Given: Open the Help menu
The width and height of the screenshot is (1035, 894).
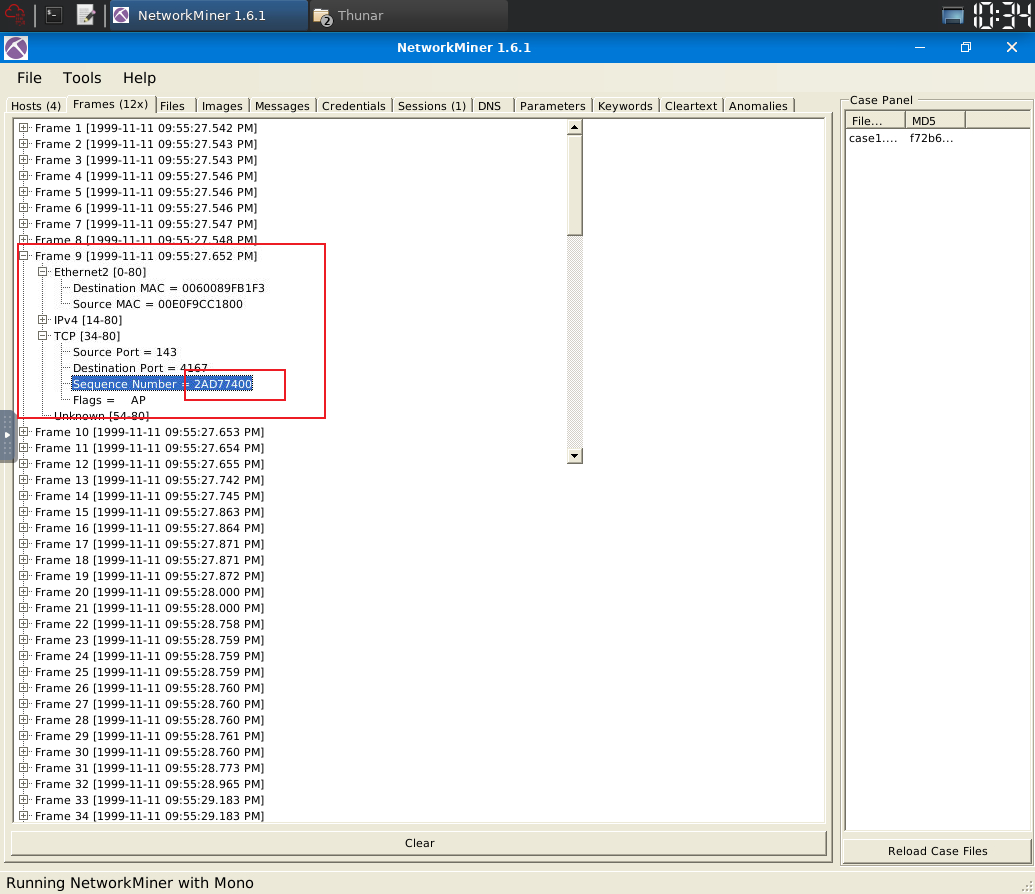Looking at the screenshot, I should point(139,78).
